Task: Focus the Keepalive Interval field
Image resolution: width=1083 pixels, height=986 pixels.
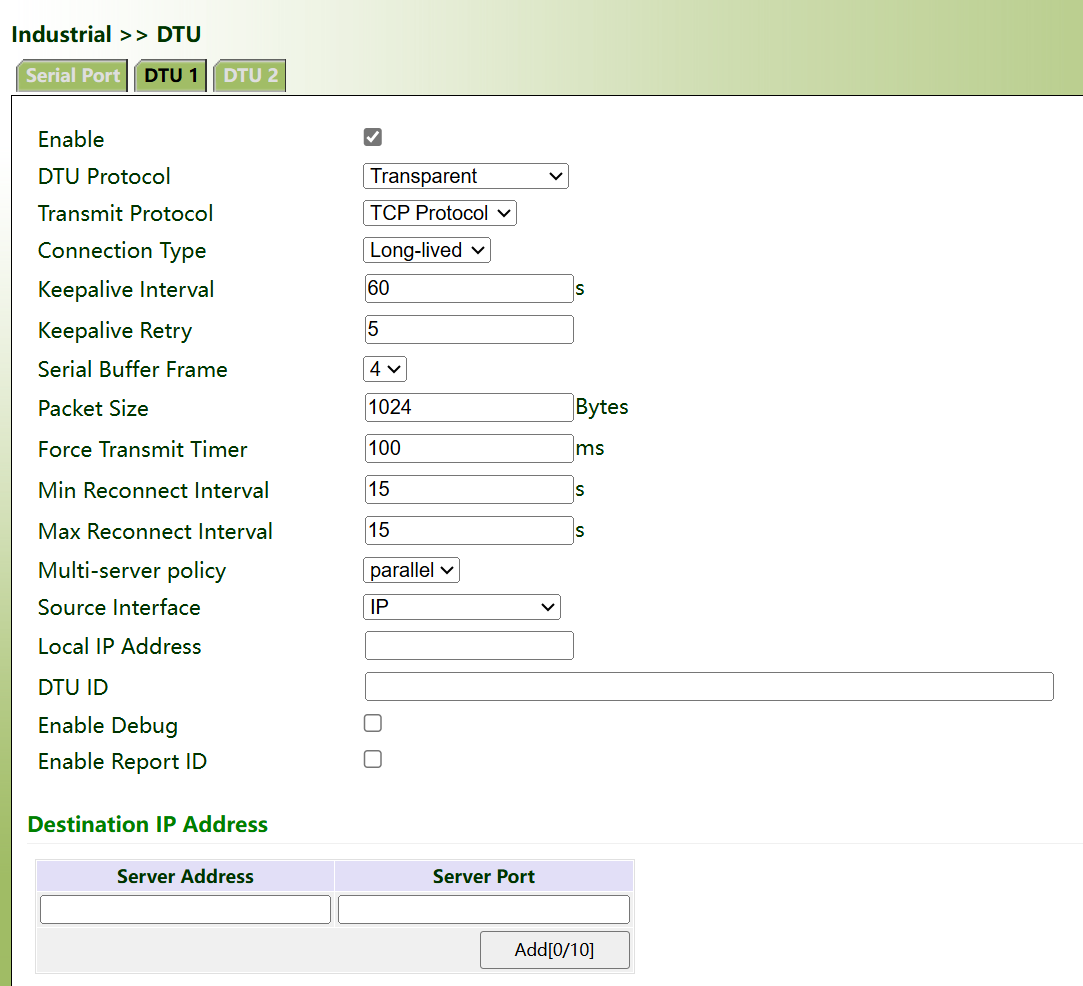Action: pos(469,289)
